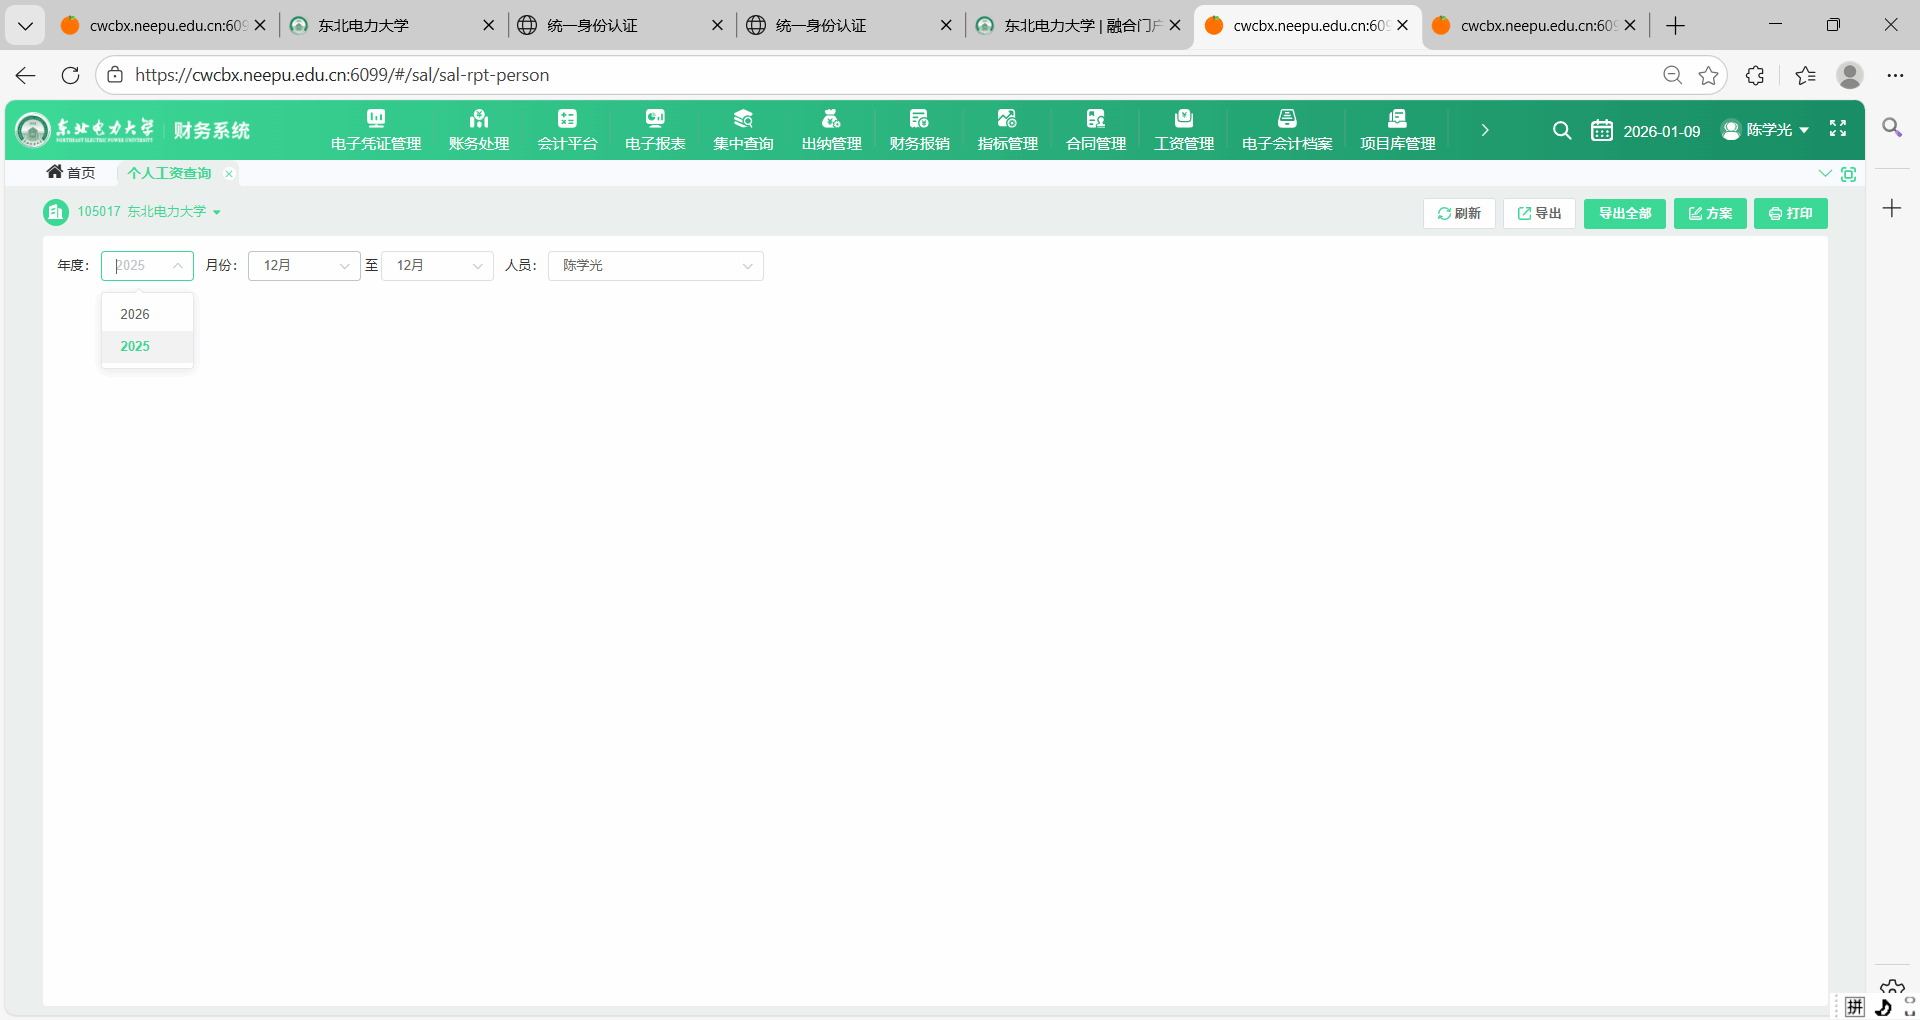This screenshot has height=1020, width=1920.
Task: Expand the start month 12月 dropdown
Action: 304,266
